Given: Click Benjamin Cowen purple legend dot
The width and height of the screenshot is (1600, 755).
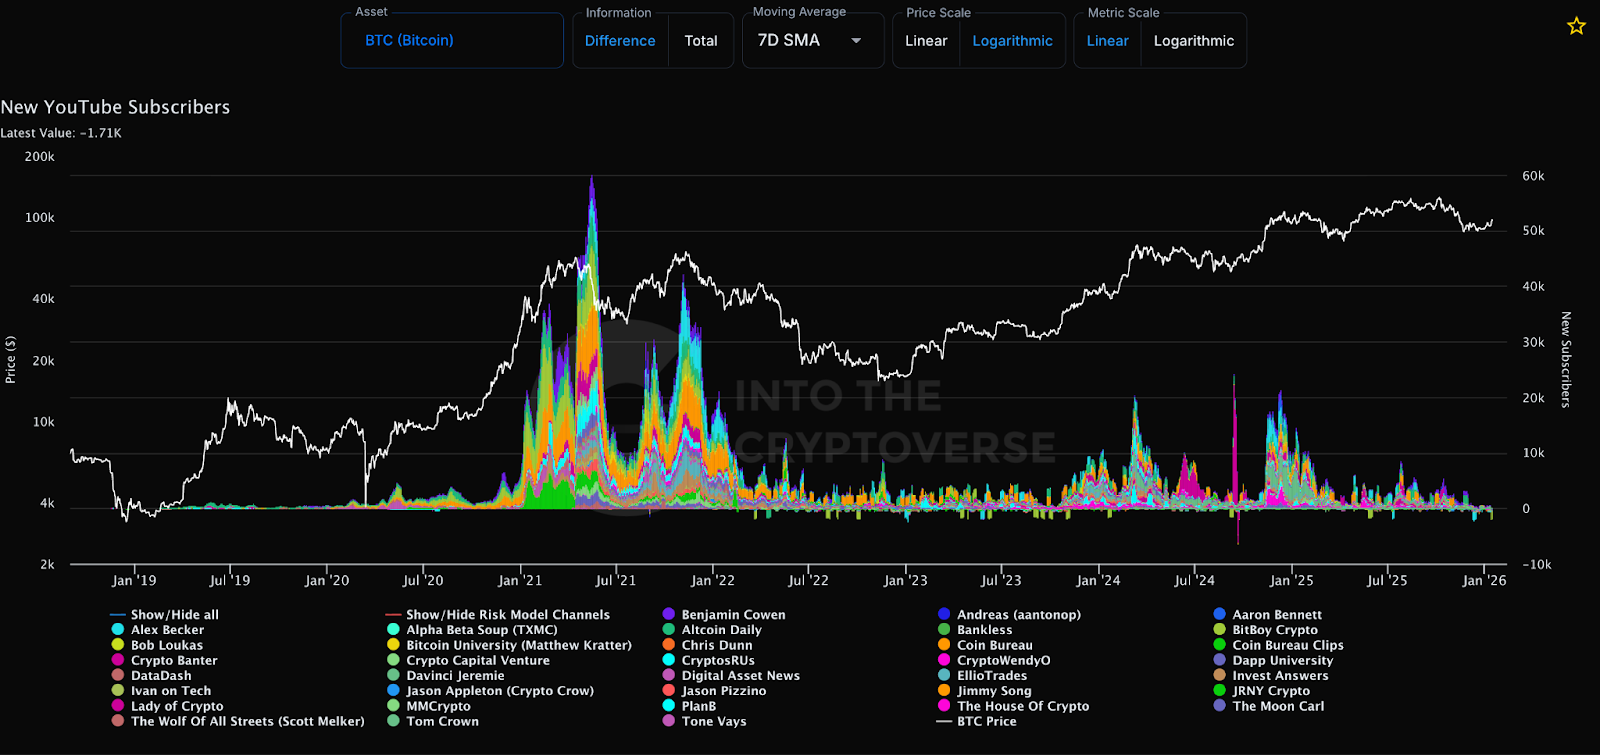Looking at the screenshot, I should tap(669, 614).
